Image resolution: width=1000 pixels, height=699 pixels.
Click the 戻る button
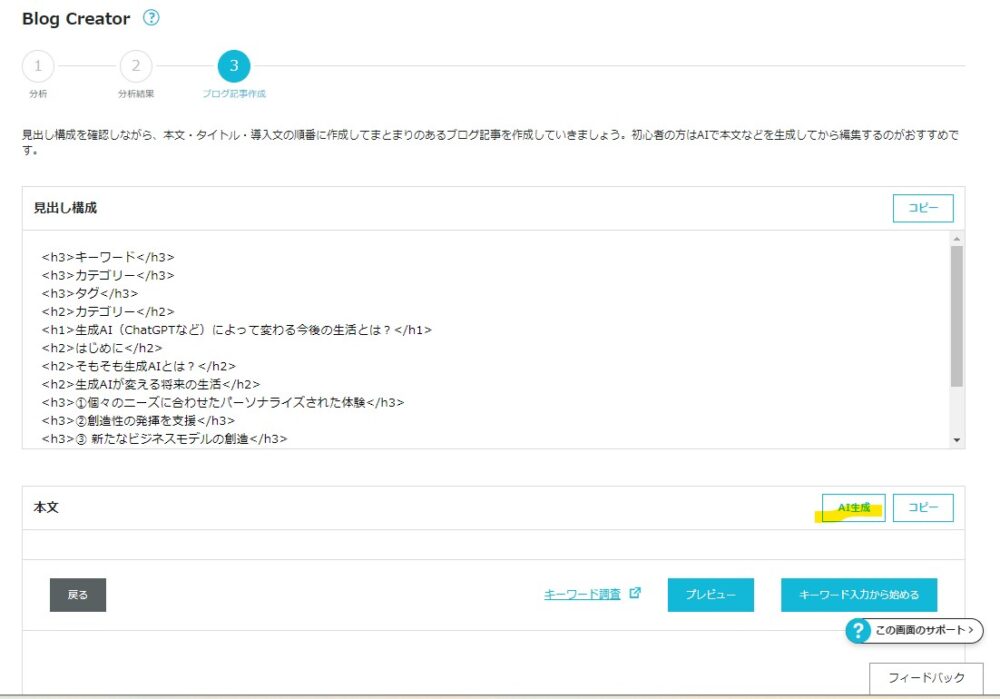click(x=78, y=594)
